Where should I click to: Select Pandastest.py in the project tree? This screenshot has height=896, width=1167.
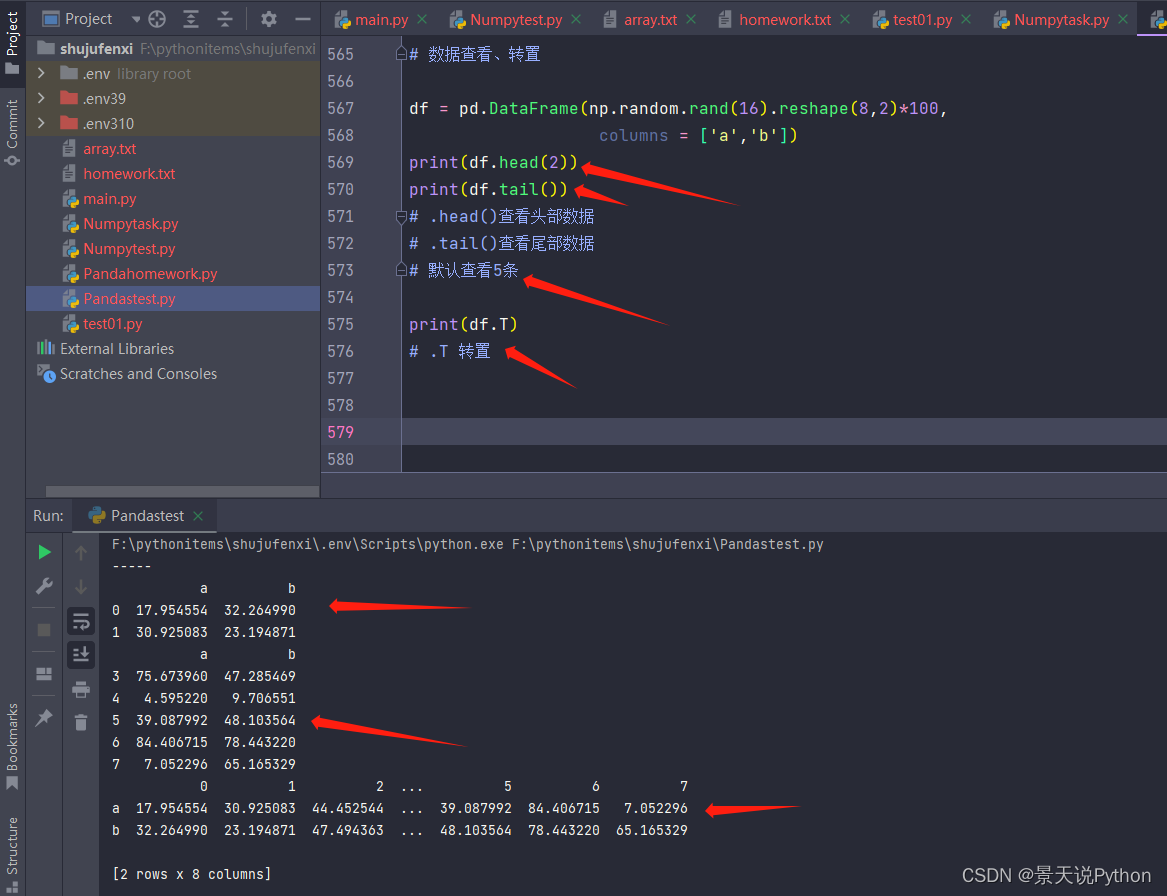pyautogui.click(x=173, y=298)
